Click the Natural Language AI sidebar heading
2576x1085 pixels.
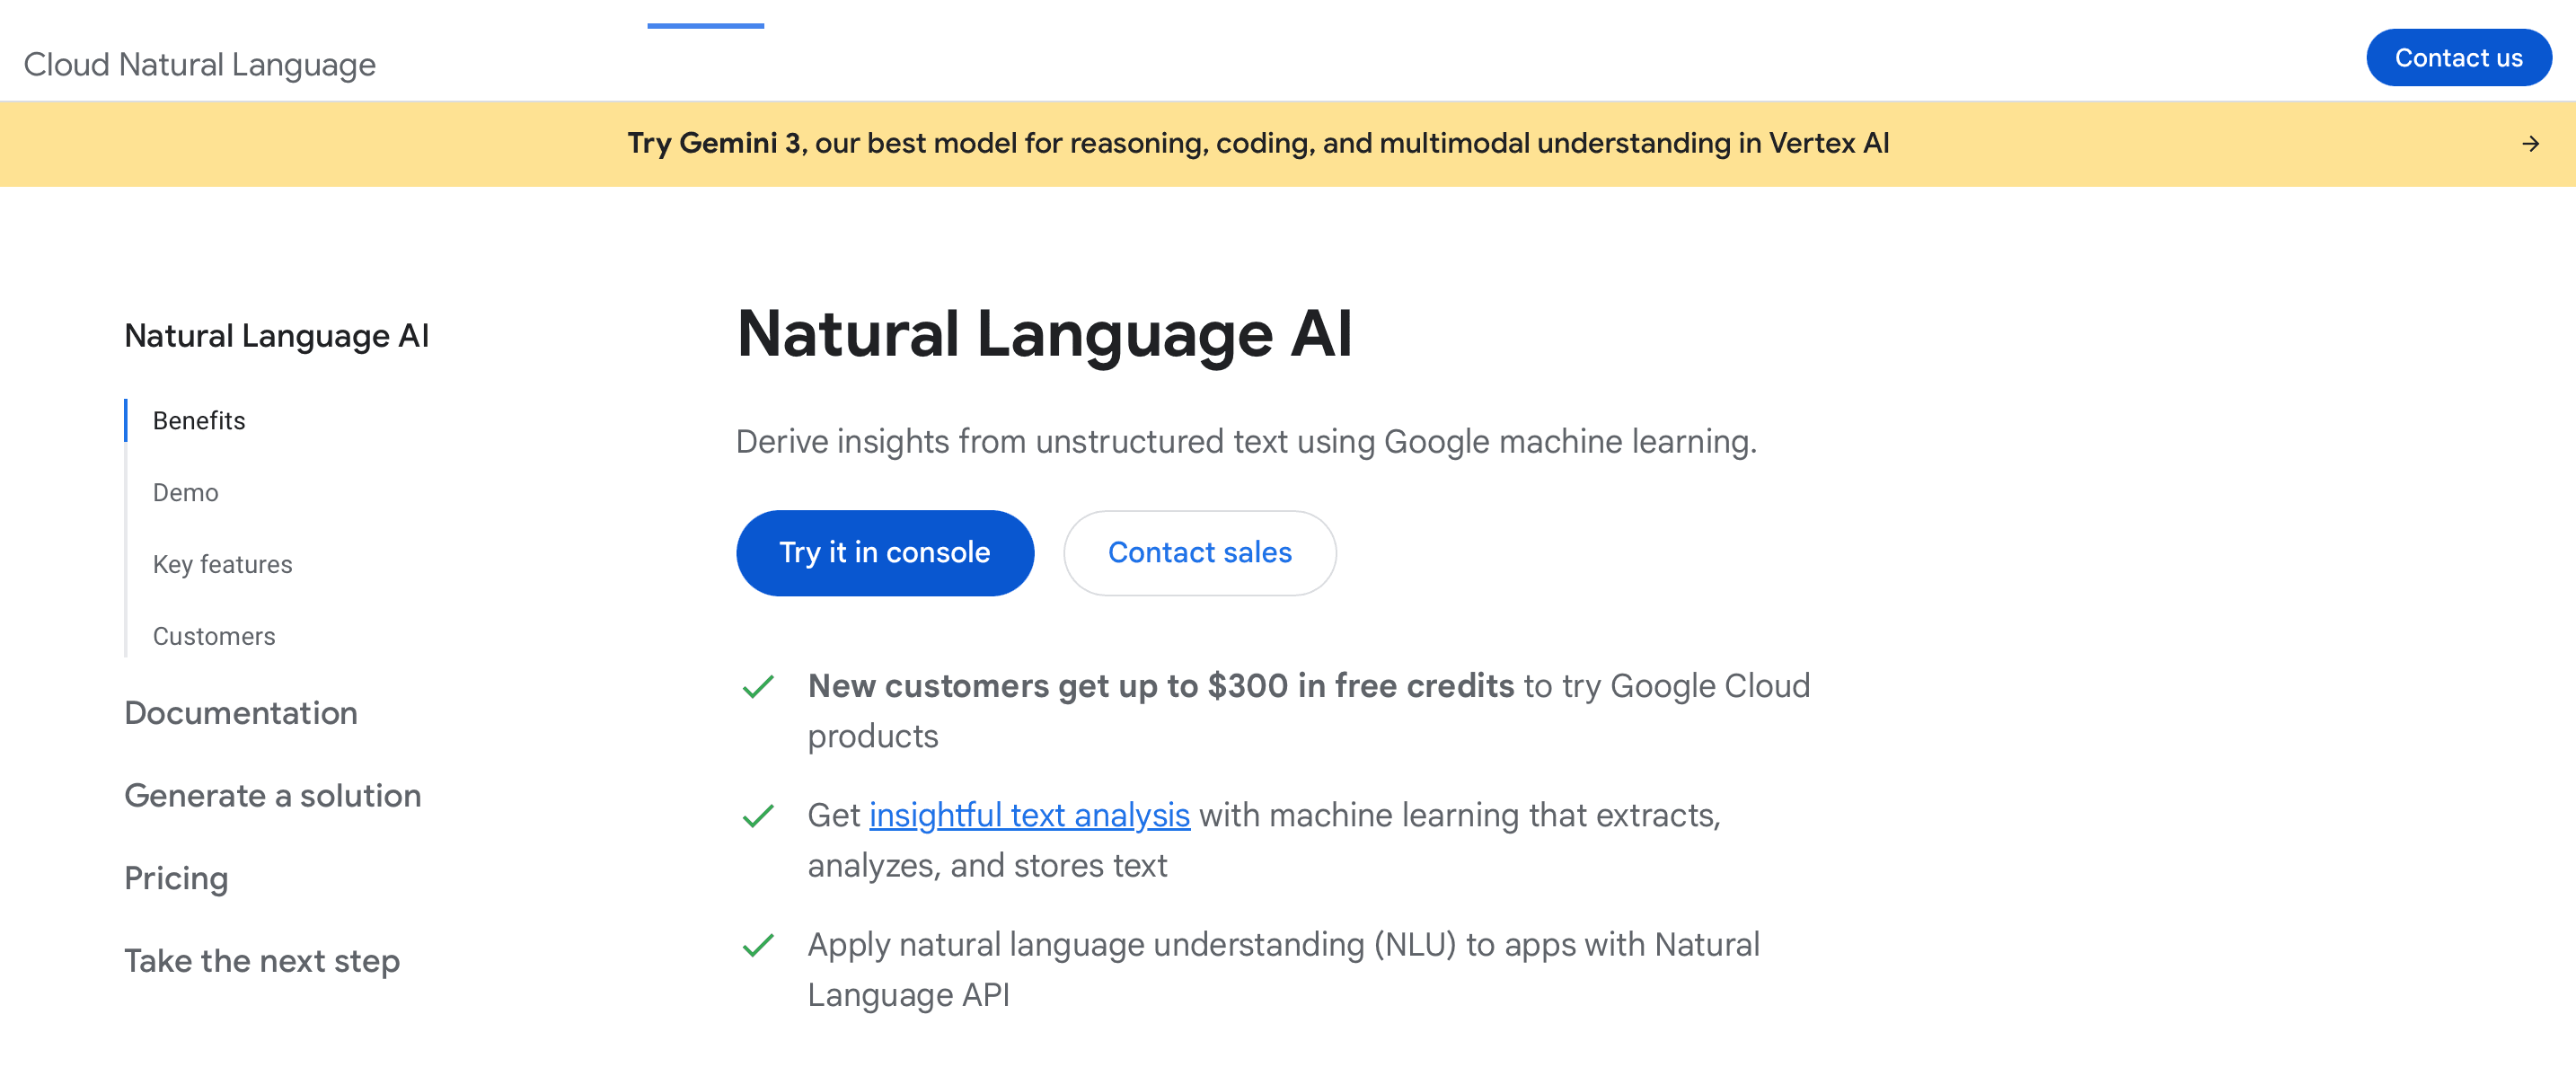click(277, 335)
